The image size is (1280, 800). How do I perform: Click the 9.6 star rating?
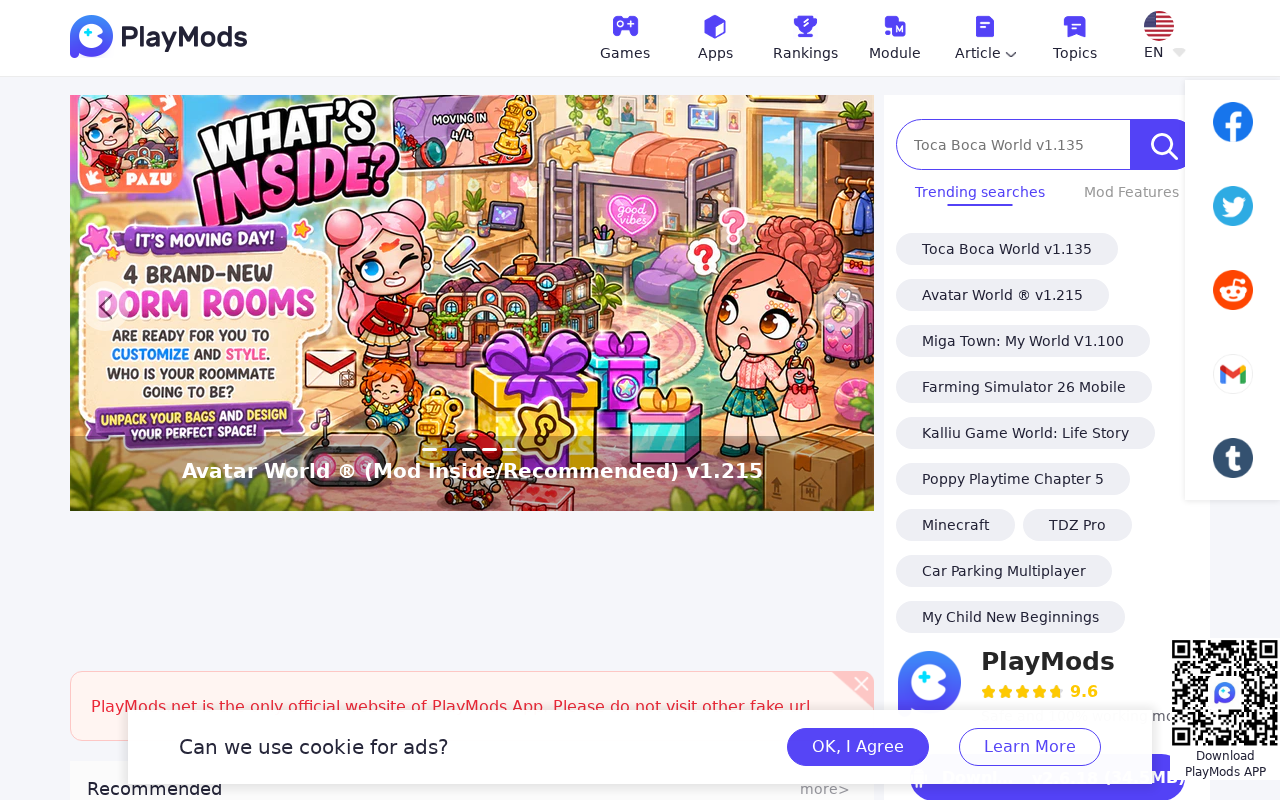1040,691
